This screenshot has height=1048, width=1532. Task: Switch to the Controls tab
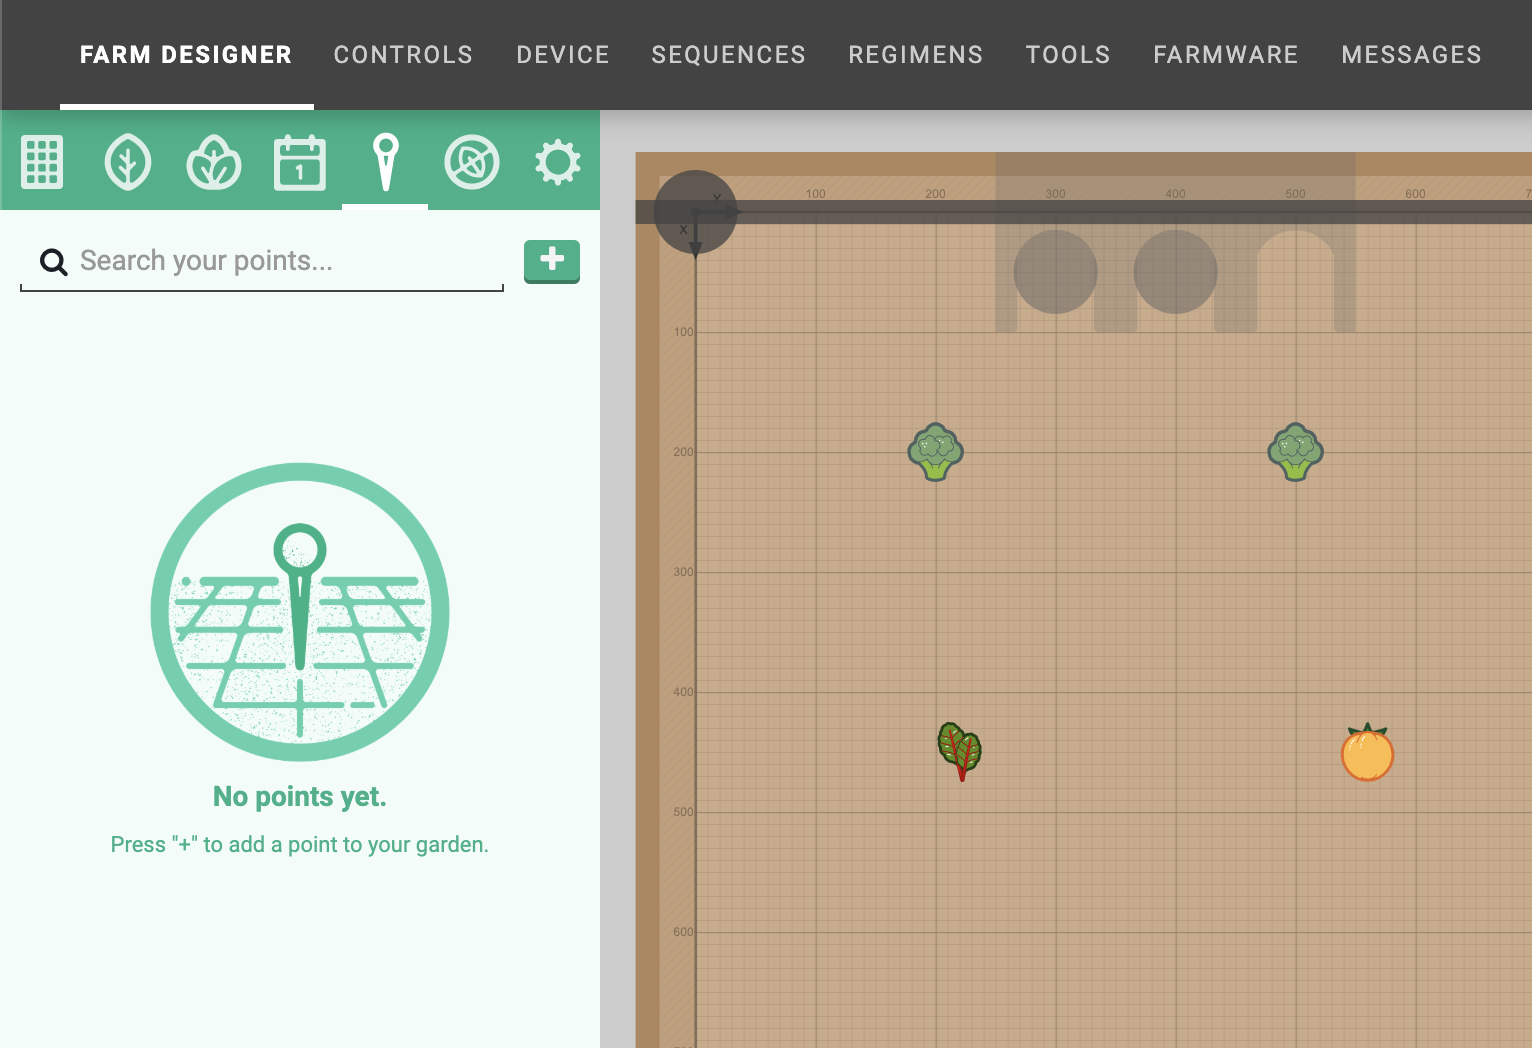point(403,55)
